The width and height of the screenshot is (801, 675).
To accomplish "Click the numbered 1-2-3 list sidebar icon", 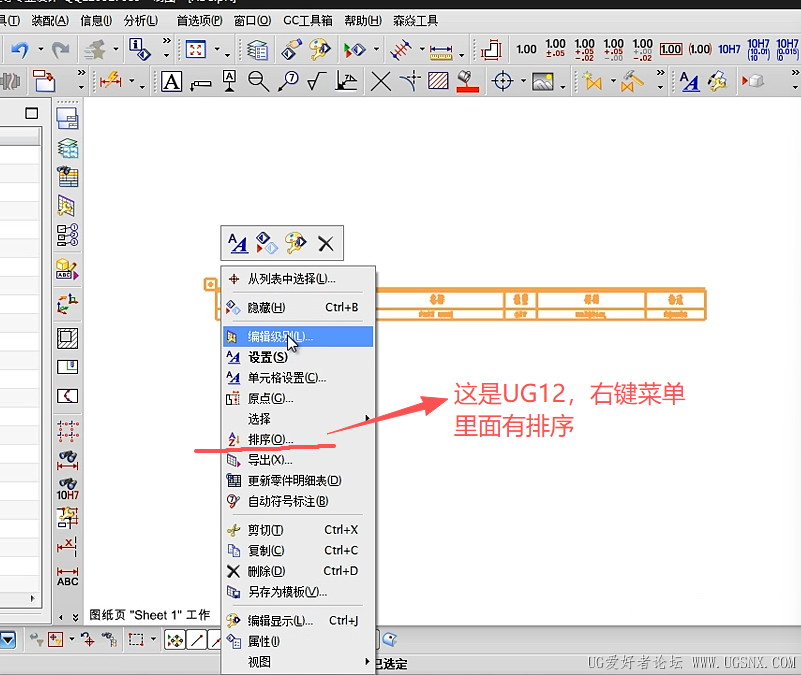I will click(67, 235).
